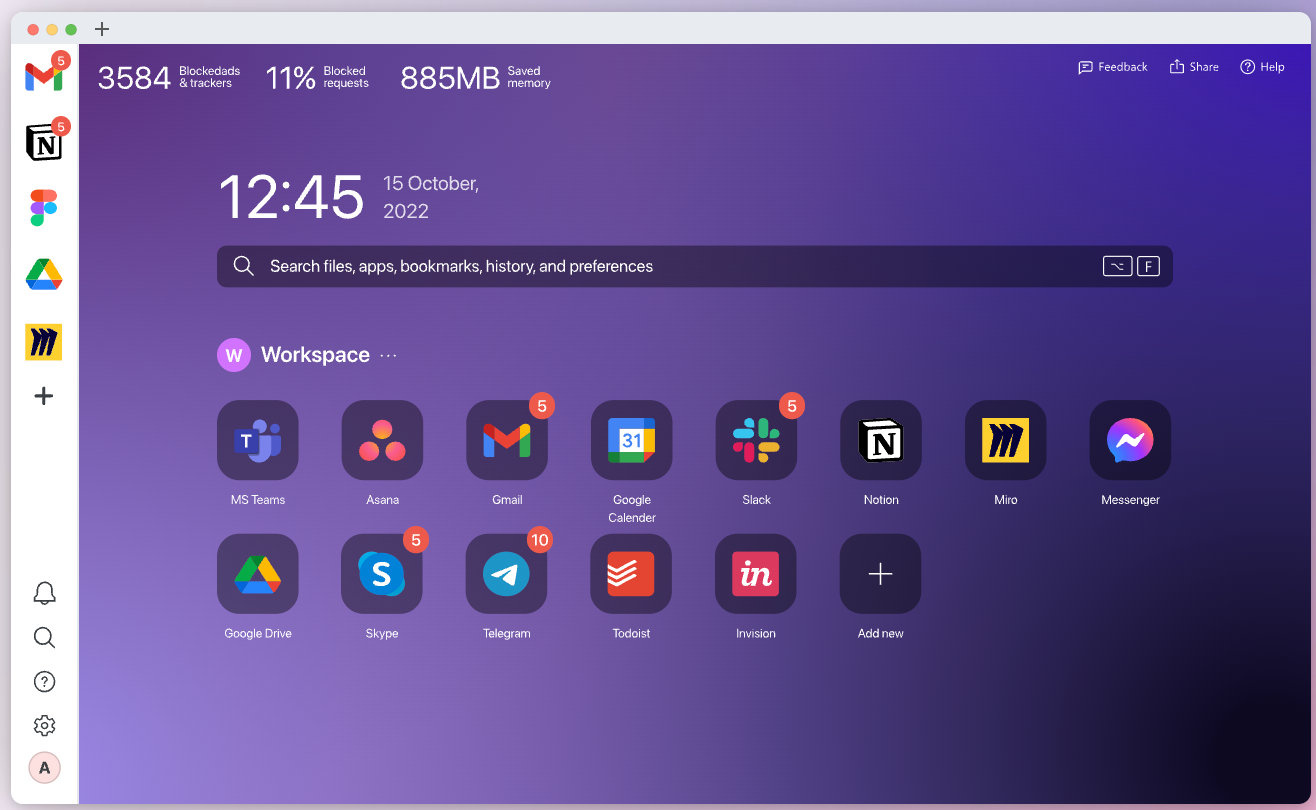This screenshot has height=810, width=1316.
Task: Open the Help link in top bar
Action: point(1262,67)
